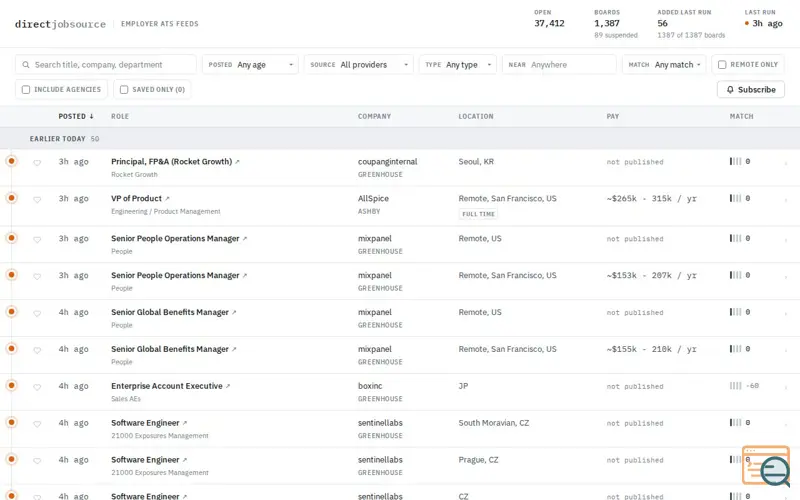The image size is (800, 500).
Task: Click the search magnifier icon in search box
Action: click(x=26, y=65)
